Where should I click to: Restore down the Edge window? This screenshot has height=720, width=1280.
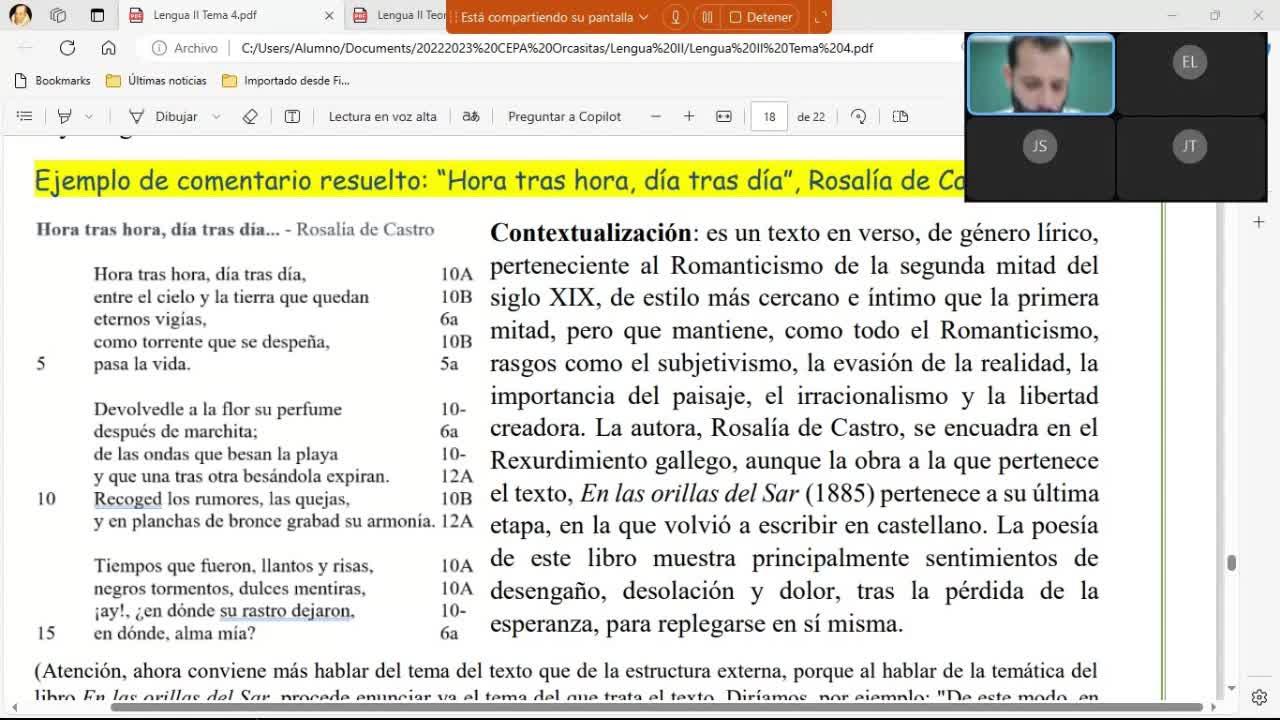point(1215,15)
